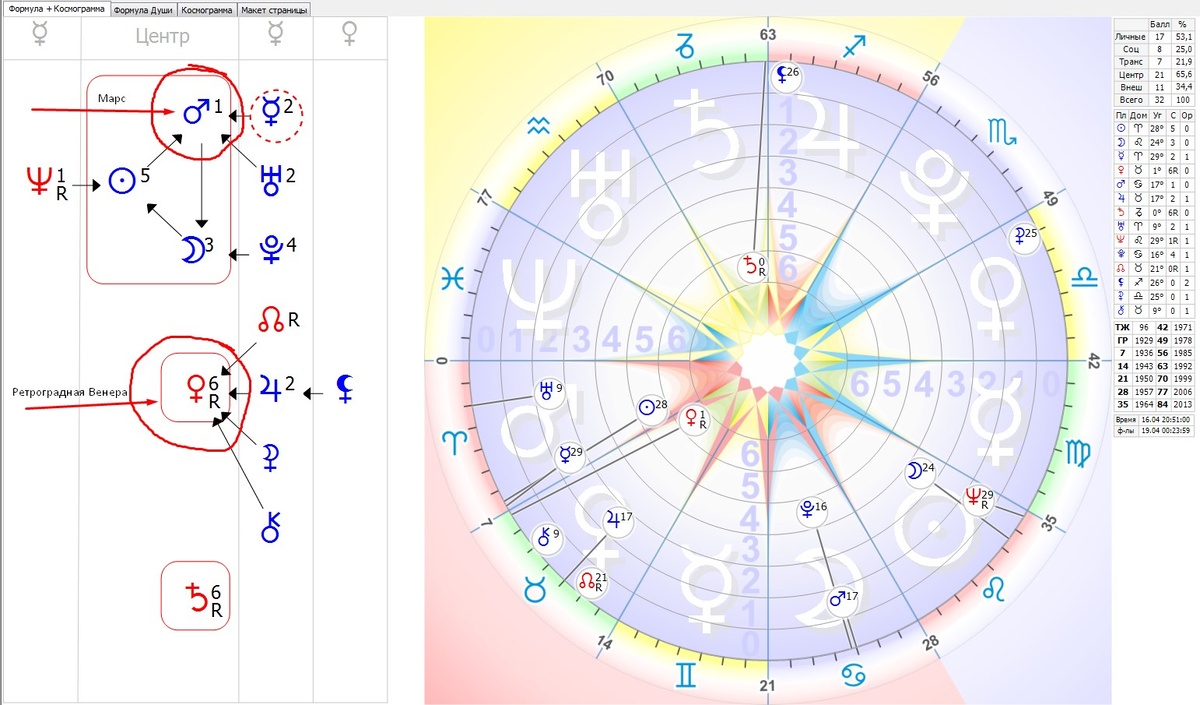Select Mercury marker at 29 in the cosmogram
Image resolution: width=1200 pixels, height=705 pixels.
(x=570, y=455)
